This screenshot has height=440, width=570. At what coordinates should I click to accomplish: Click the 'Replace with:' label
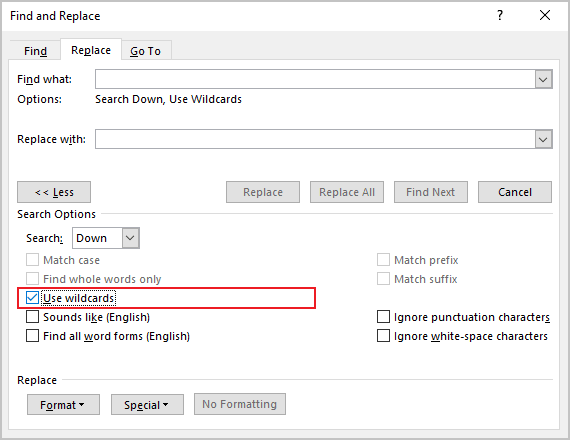[x=51, y=139]
